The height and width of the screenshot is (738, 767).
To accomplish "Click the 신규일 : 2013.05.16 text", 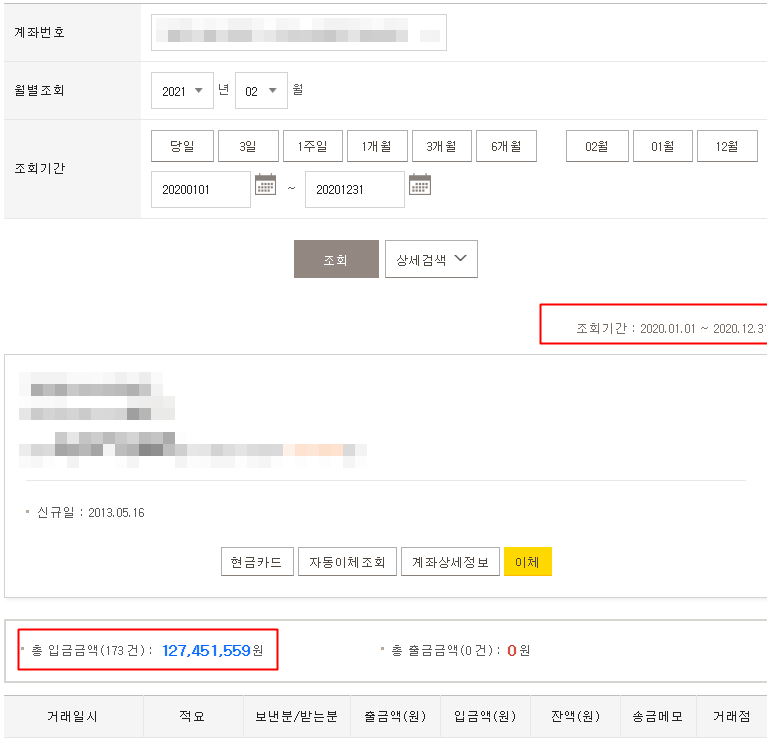I will (x=91, y=513).
